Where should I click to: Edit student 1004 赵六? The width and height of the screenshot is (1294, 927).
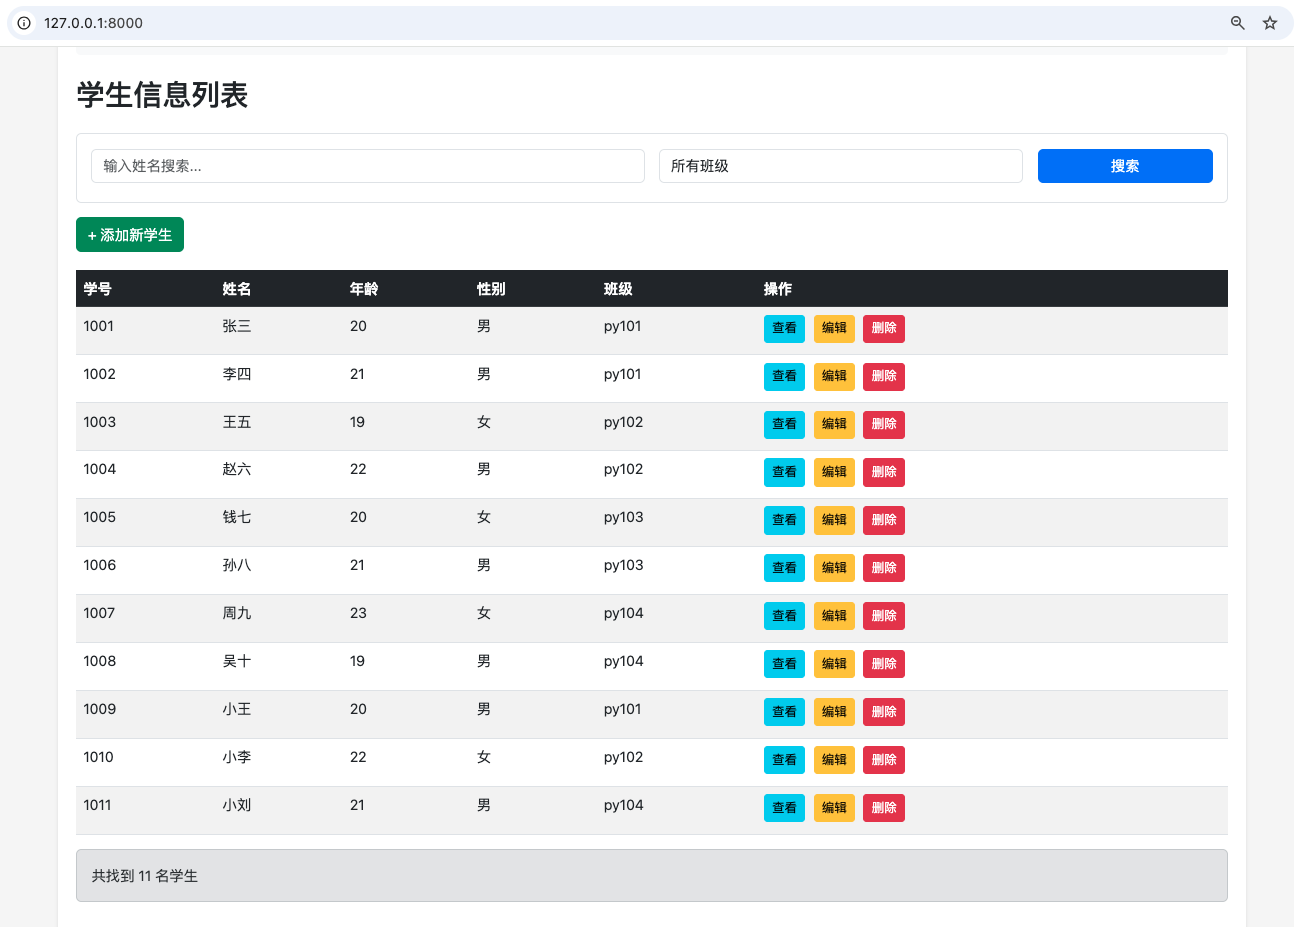point(834,472)
